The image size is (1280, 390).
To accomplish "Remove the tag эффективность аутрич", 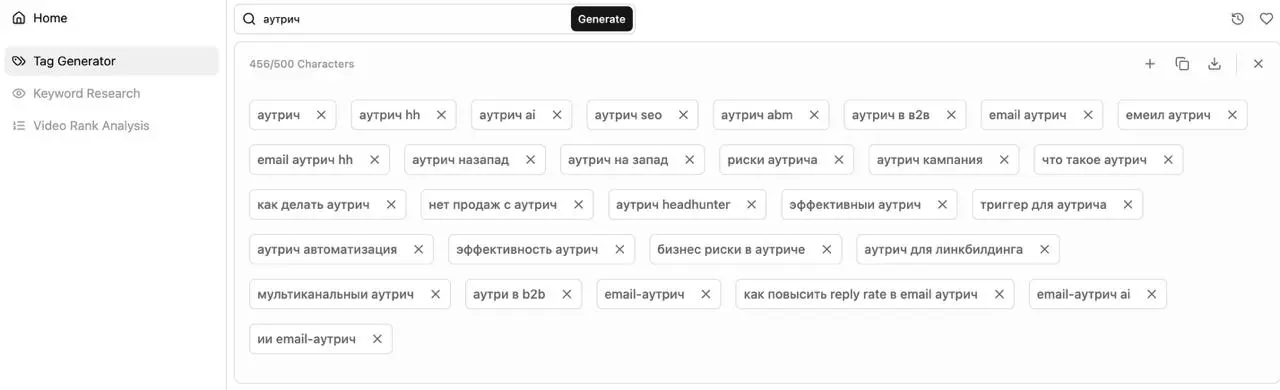I will 619,249.
